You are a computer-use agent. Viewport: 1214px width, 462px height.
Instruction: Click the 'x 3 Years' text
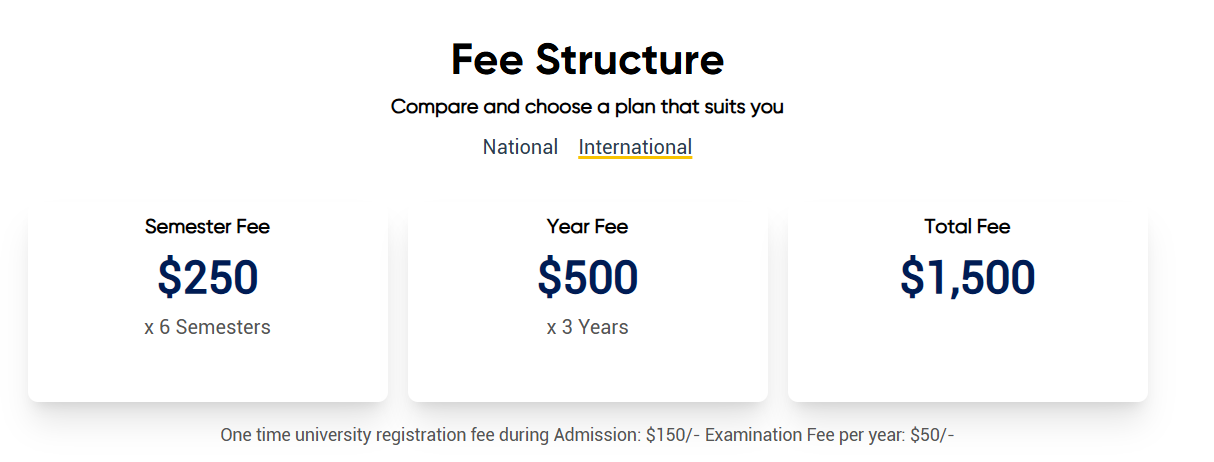point(587,327)
